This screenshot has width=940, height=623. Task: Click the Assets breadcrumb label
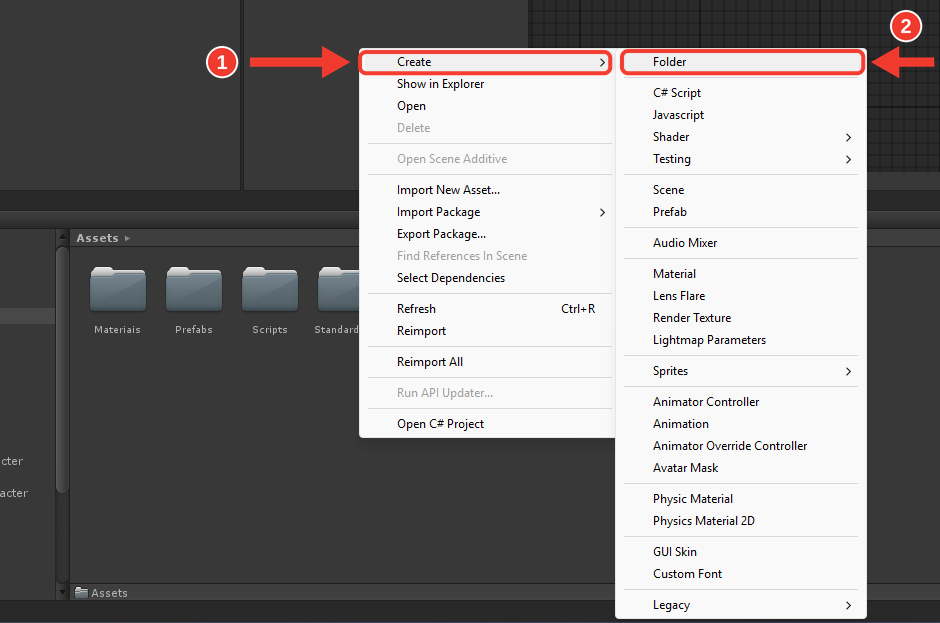pos(97,238)
